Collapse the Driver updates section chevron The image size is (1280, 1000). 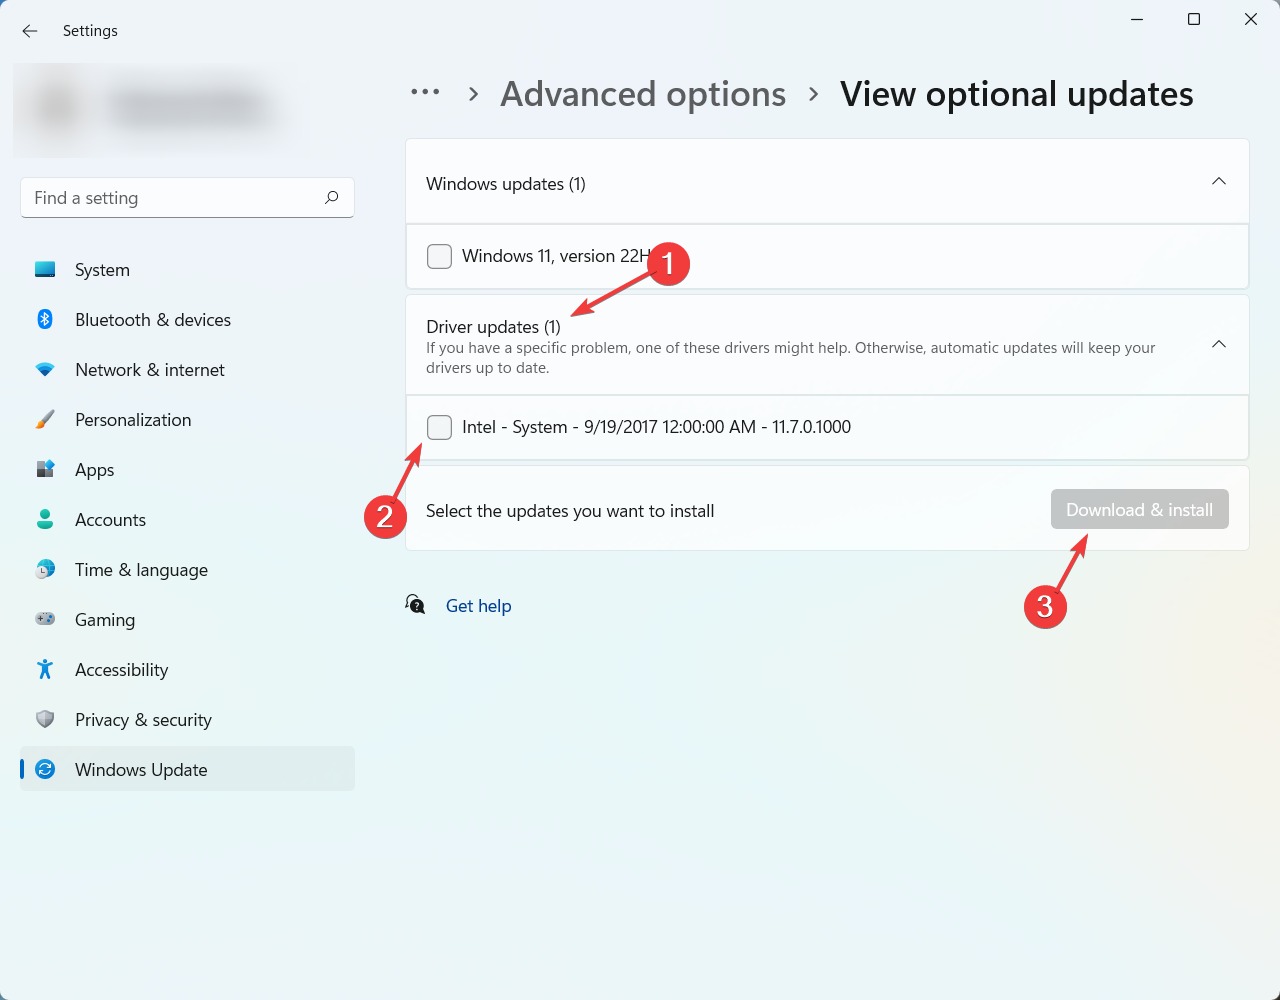(x=1219, y=345)
